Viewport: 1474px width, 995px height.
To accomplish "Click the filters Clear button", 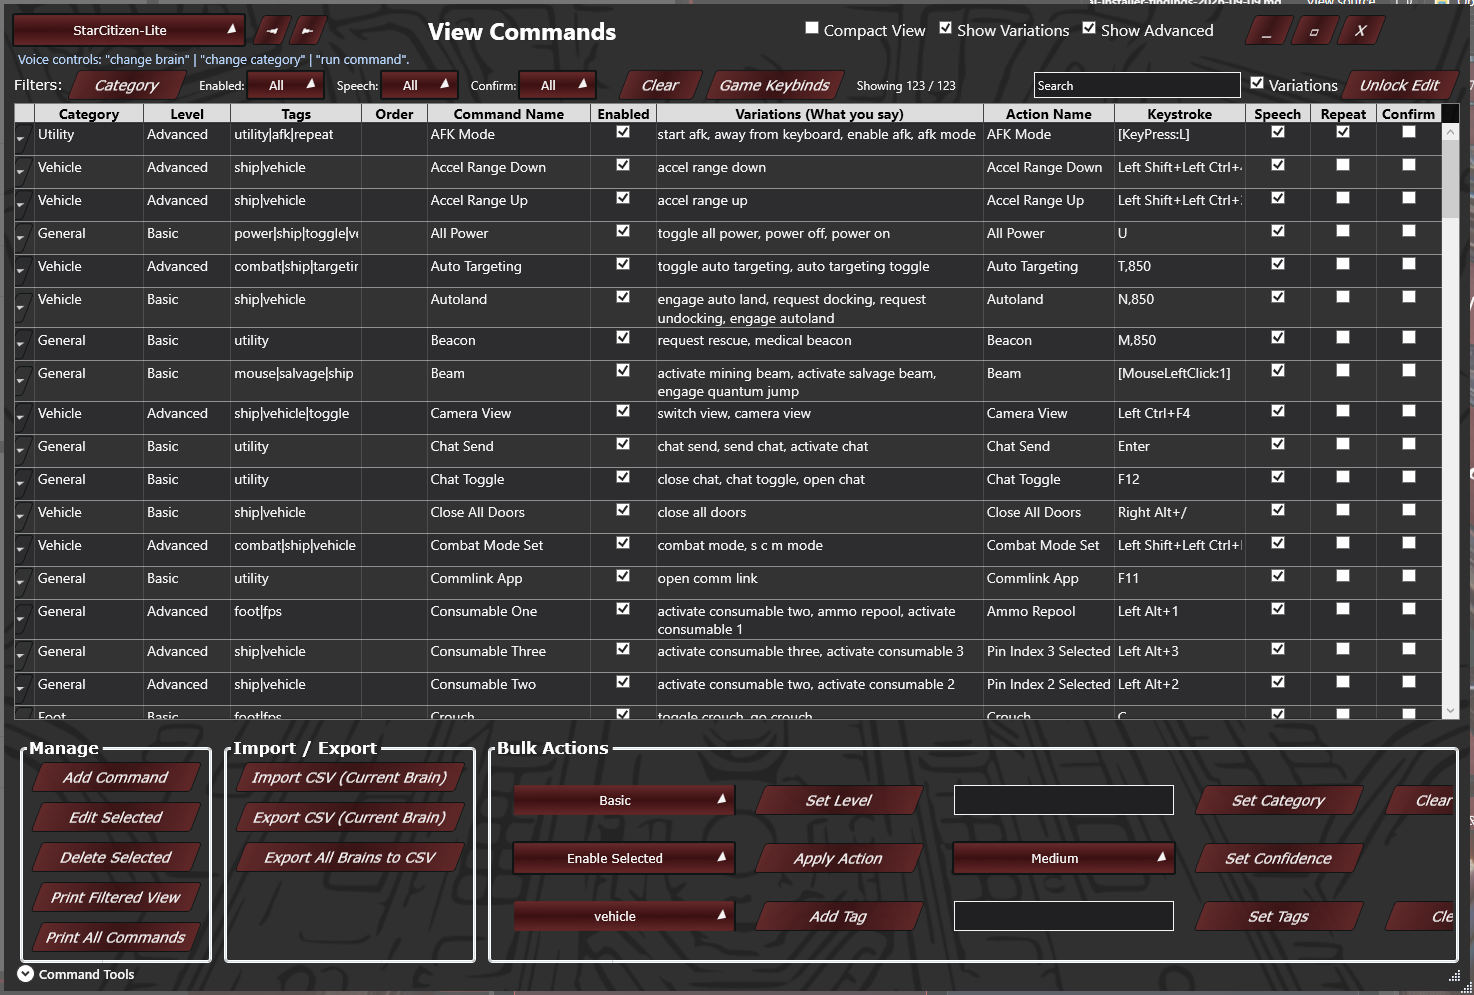I will (660, 85).
